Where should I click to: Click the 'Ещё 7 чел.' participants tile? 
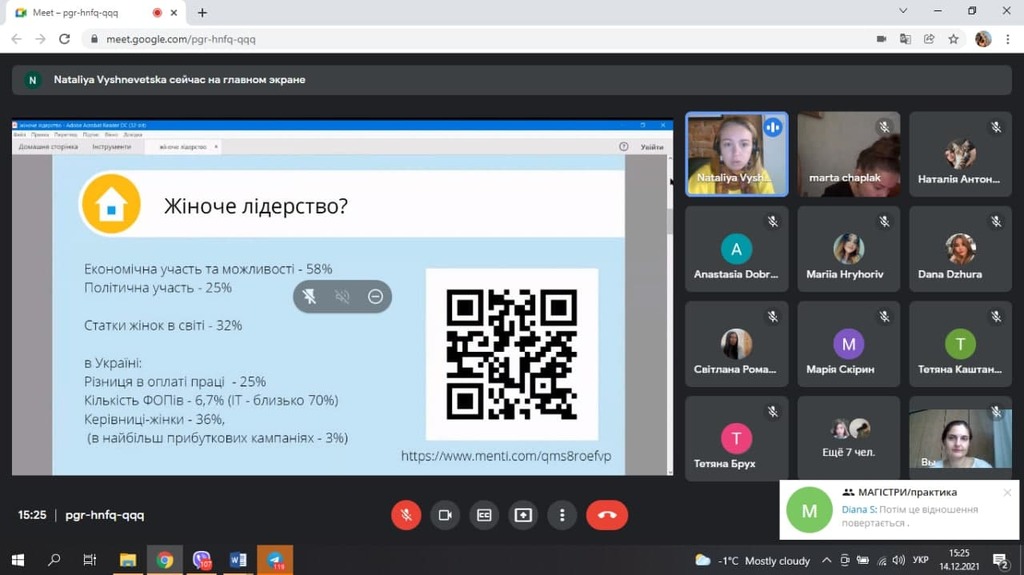pyautogui.click(x=849, y=438)
